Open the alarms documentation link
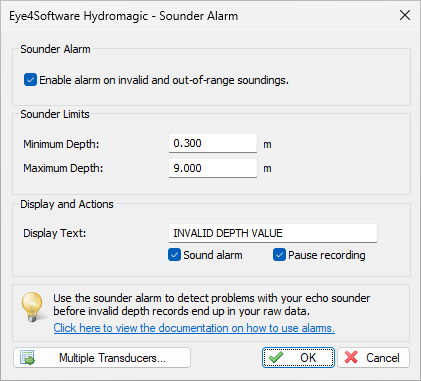 coord(194,328)
